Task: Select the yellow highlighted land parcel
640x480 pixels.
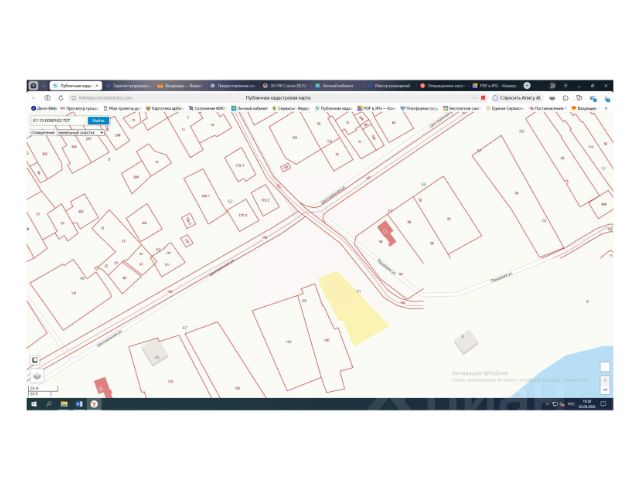Action: pyautogui.click(x=352, y=308)
